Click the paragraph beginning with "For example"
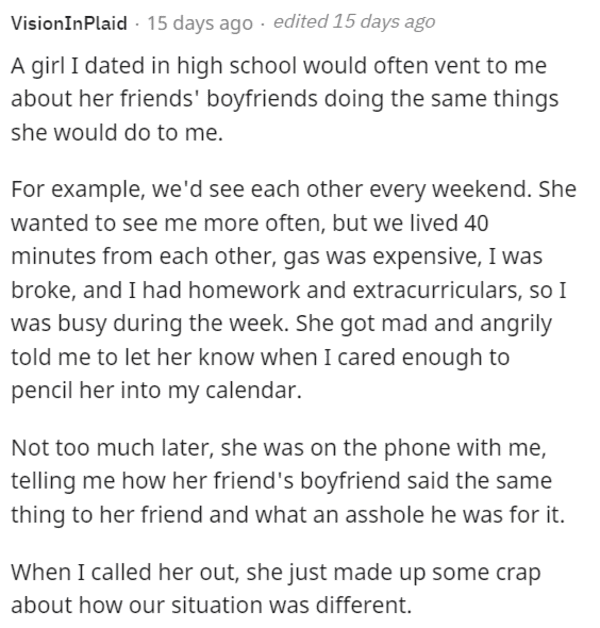The width and height of the screenshot is (600, 628). (x=294, y=290)
